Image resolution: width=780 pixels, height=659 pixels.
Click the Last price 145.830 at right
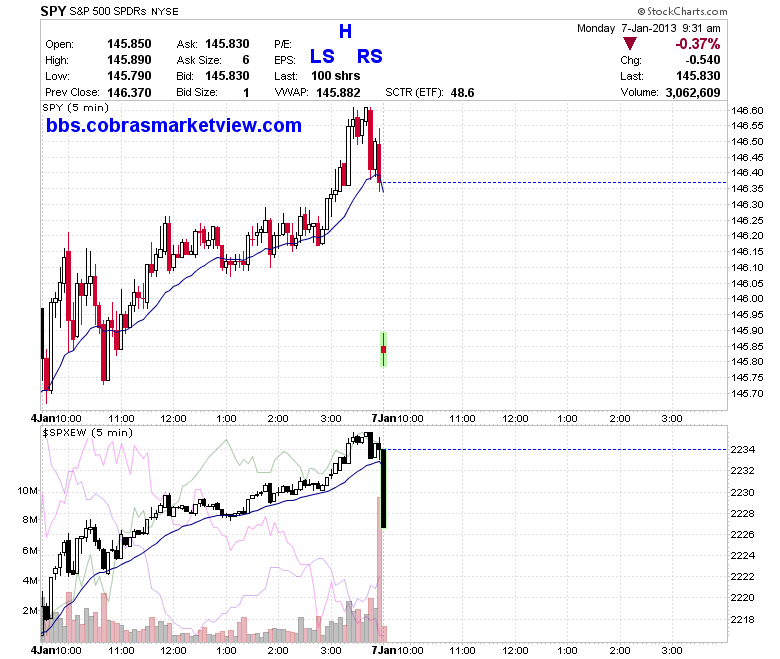(x=698, y=76)
